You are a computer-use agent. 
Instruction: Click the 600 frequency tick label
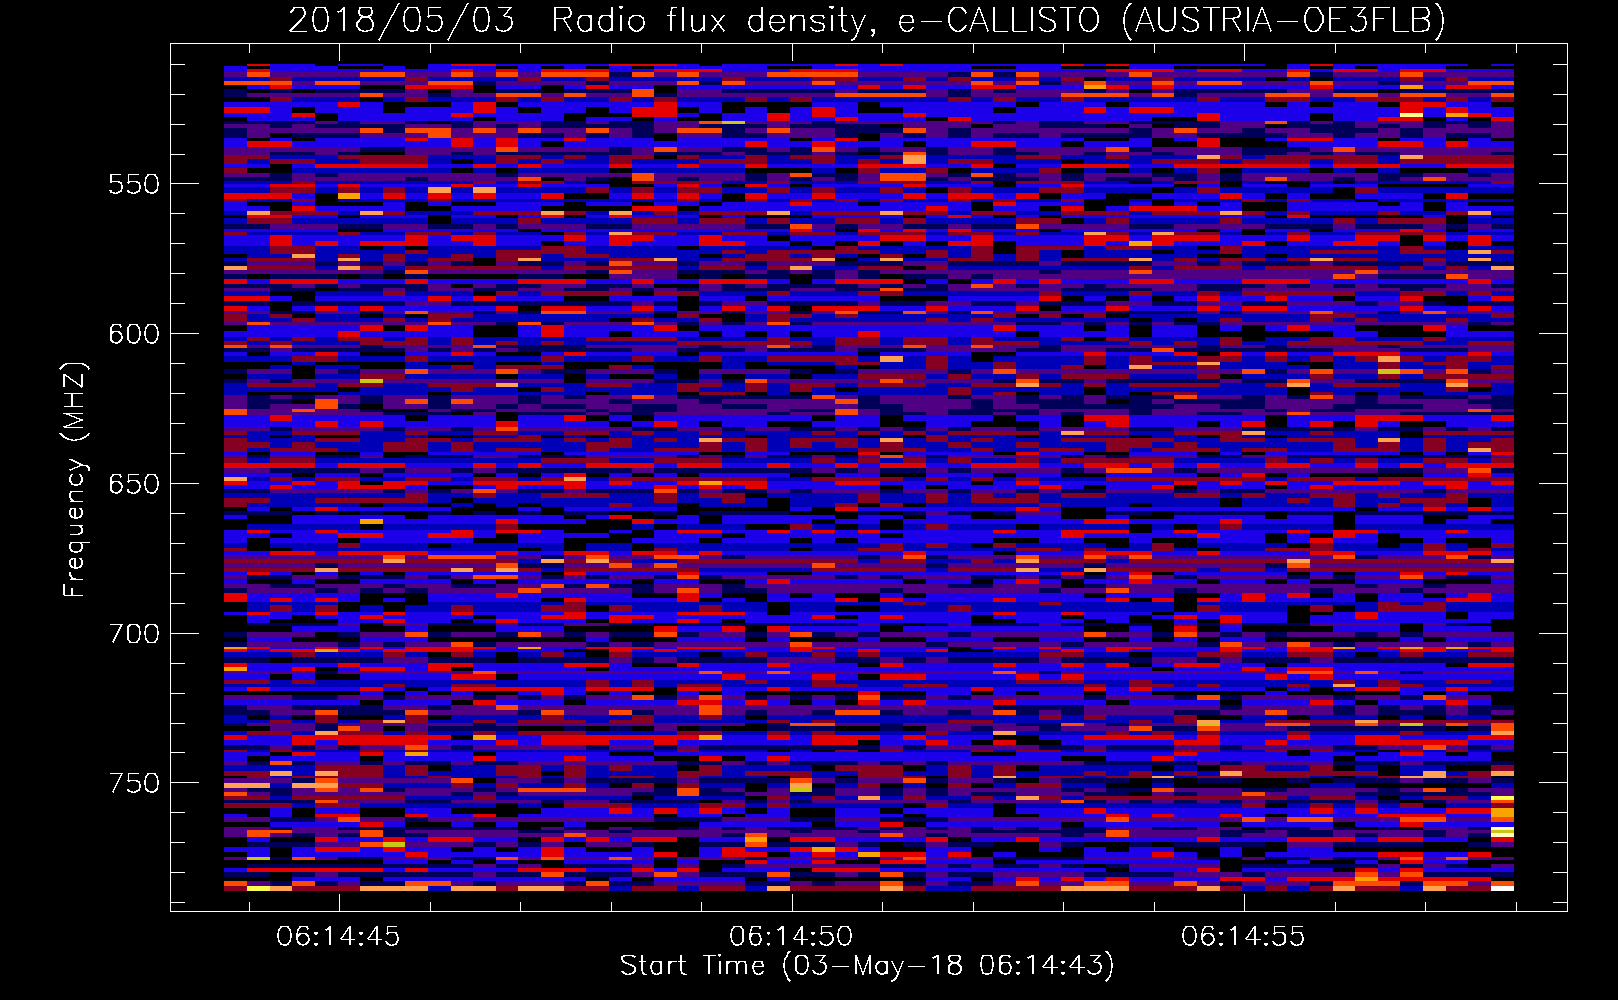134,334
